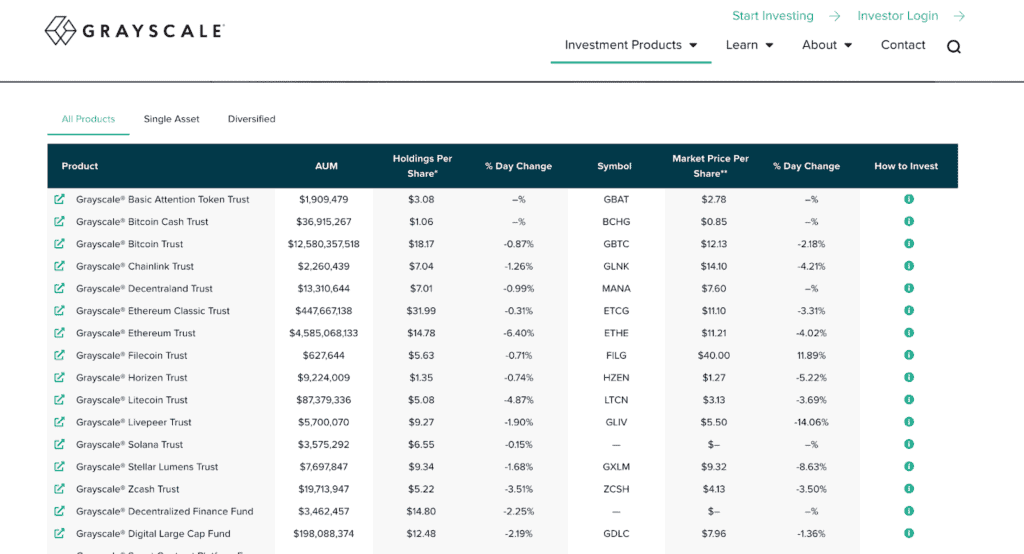Screen dimensions: 1024x554
Task: Click How to Invest info icon for ZCSH row
Action: [908, 489]
